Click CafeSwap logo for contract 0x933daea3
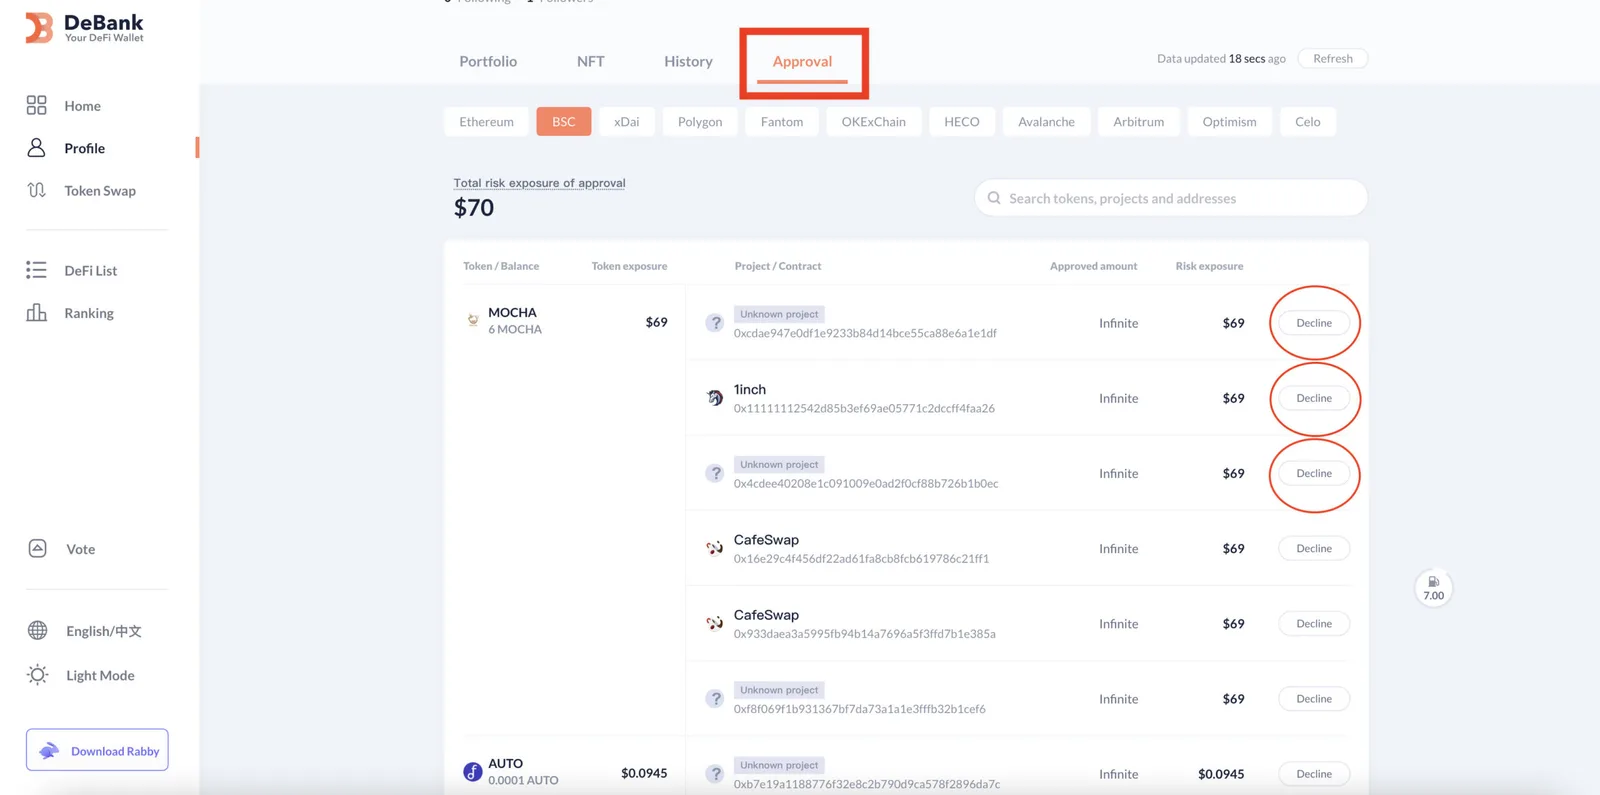This screenshot has width=1600, height=795. (x=714, y=623)
